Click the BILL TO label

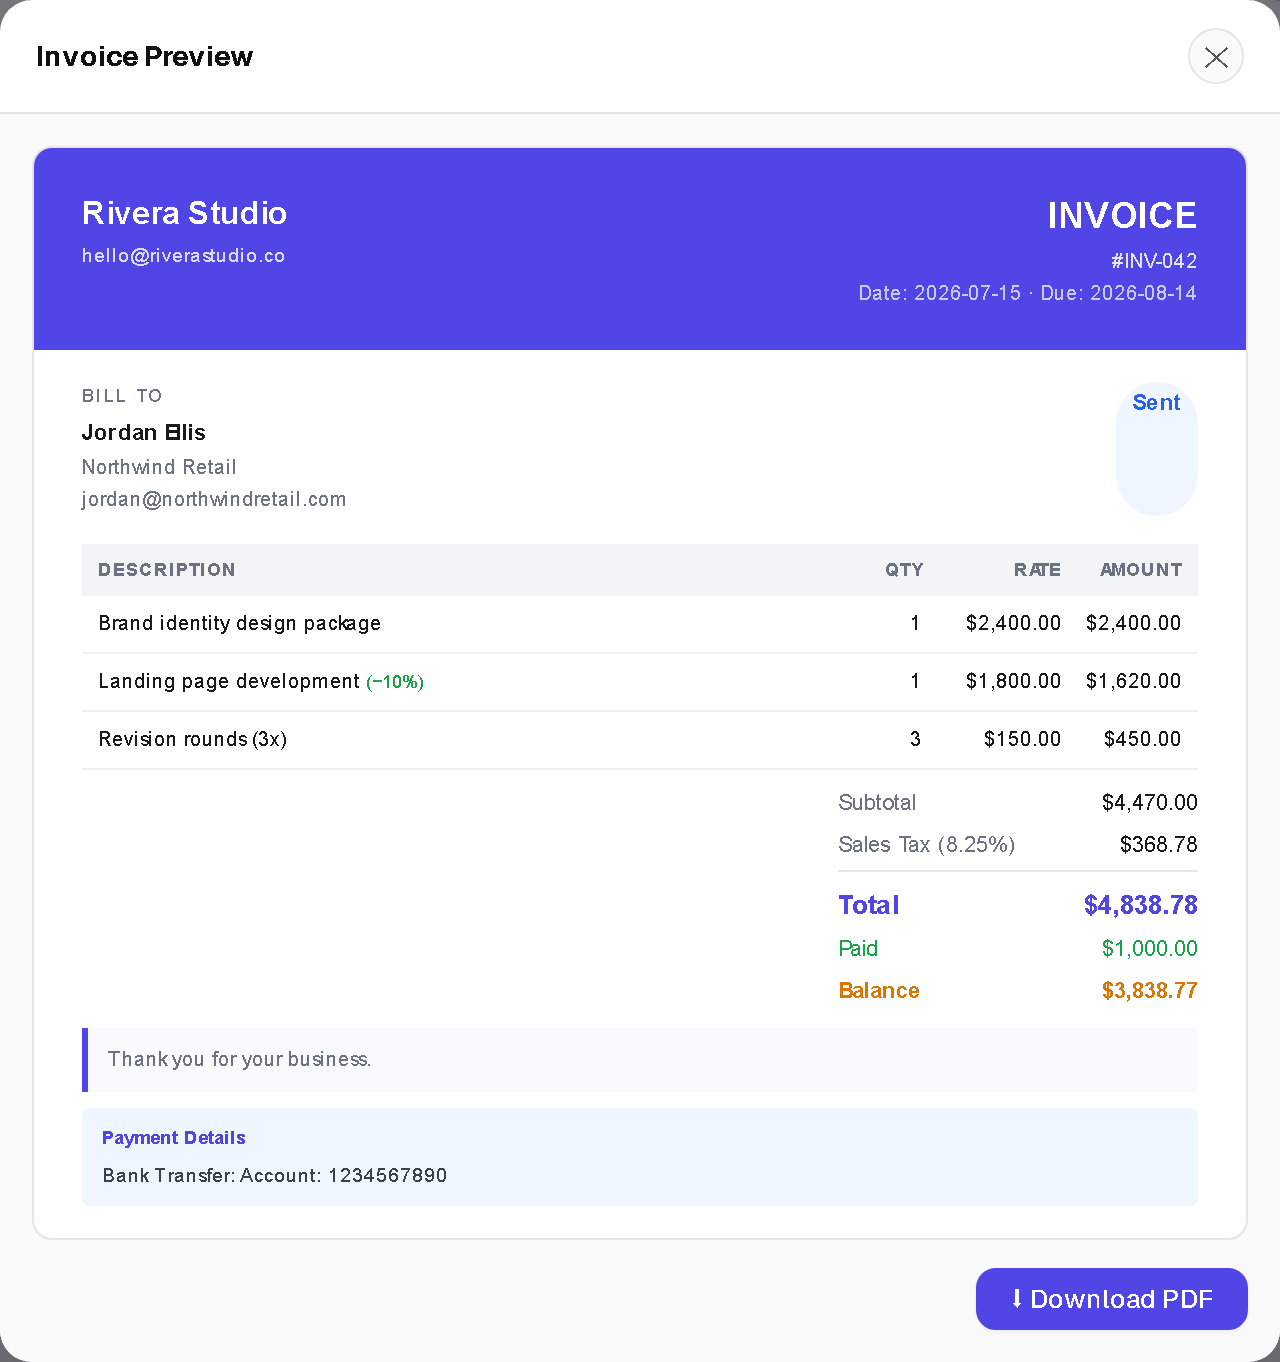coord(122,396)
